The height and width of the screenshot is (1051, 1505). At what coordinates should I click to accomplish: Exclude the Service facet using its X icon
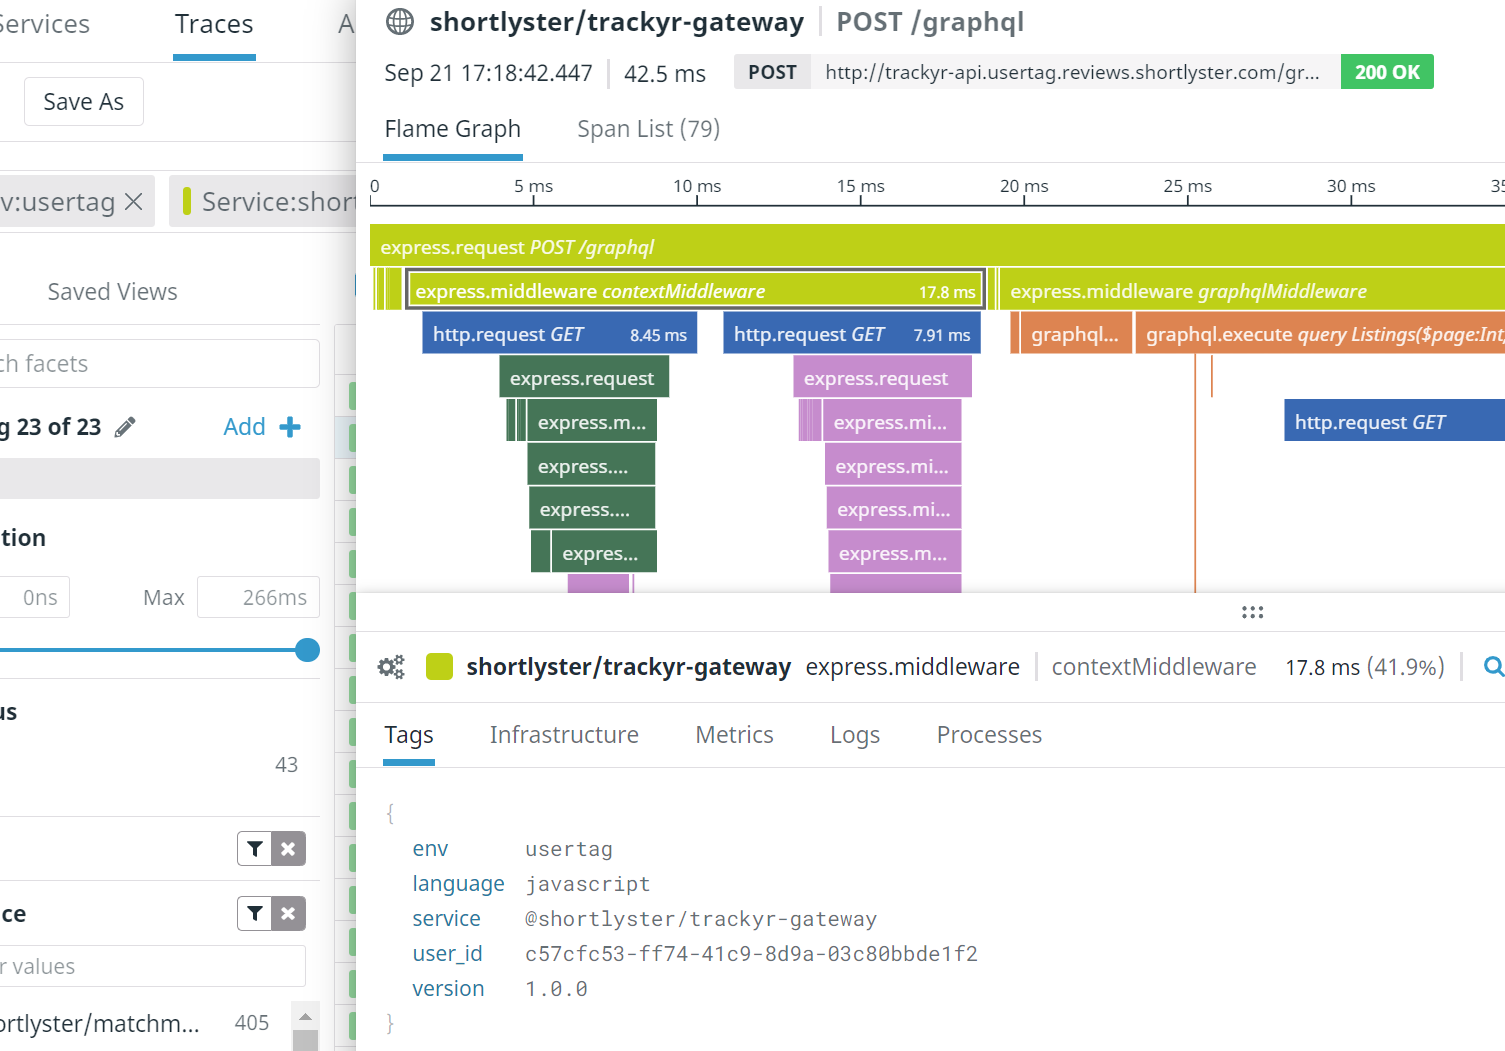pyautogui.click(x=288, y=913)
